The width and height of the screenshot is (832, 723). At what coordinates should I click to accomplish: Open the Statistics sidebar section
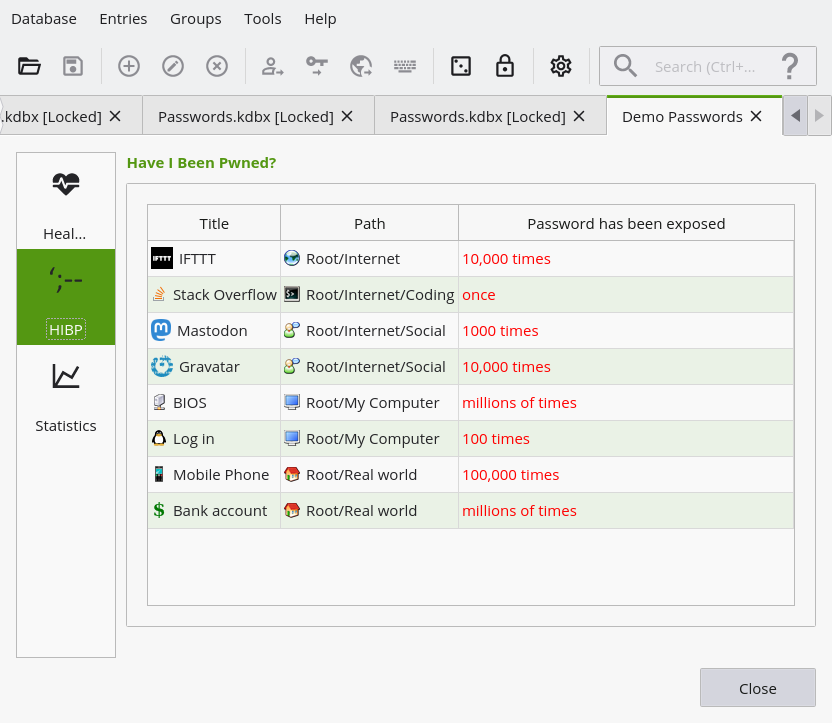(x=66, y=393)
